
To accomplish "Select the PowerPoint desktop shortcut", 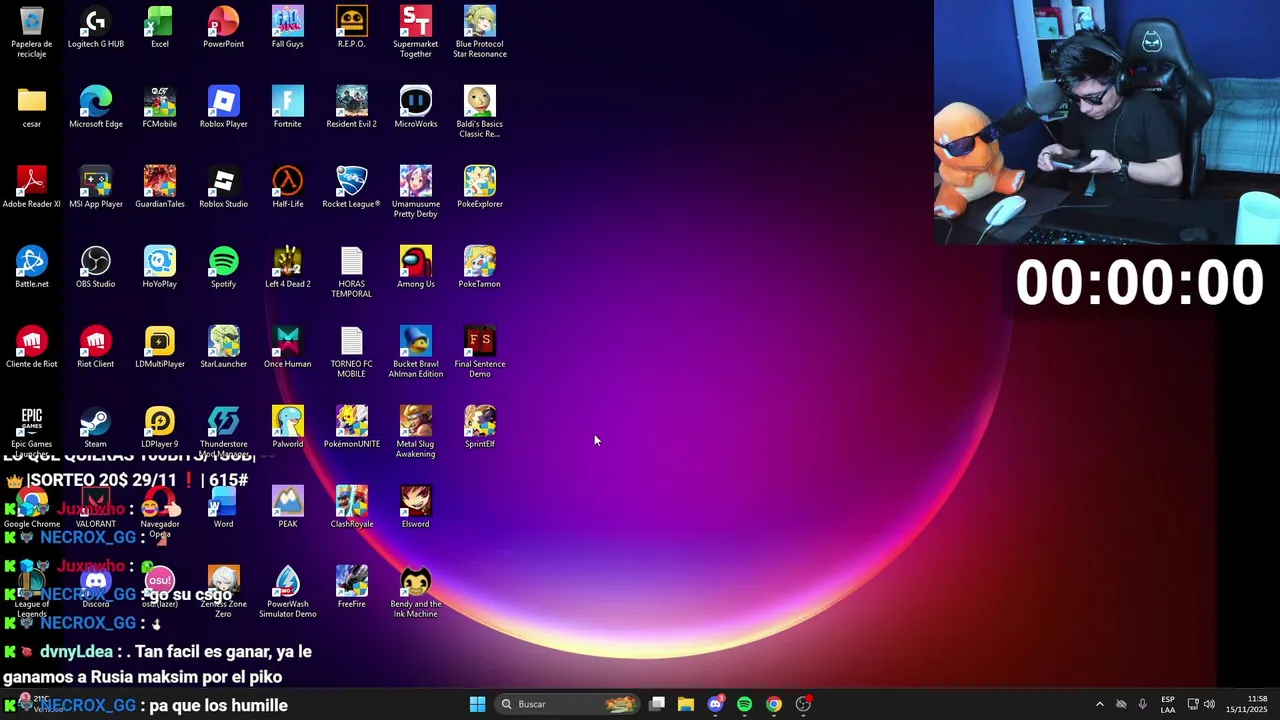I will point(224,27).
